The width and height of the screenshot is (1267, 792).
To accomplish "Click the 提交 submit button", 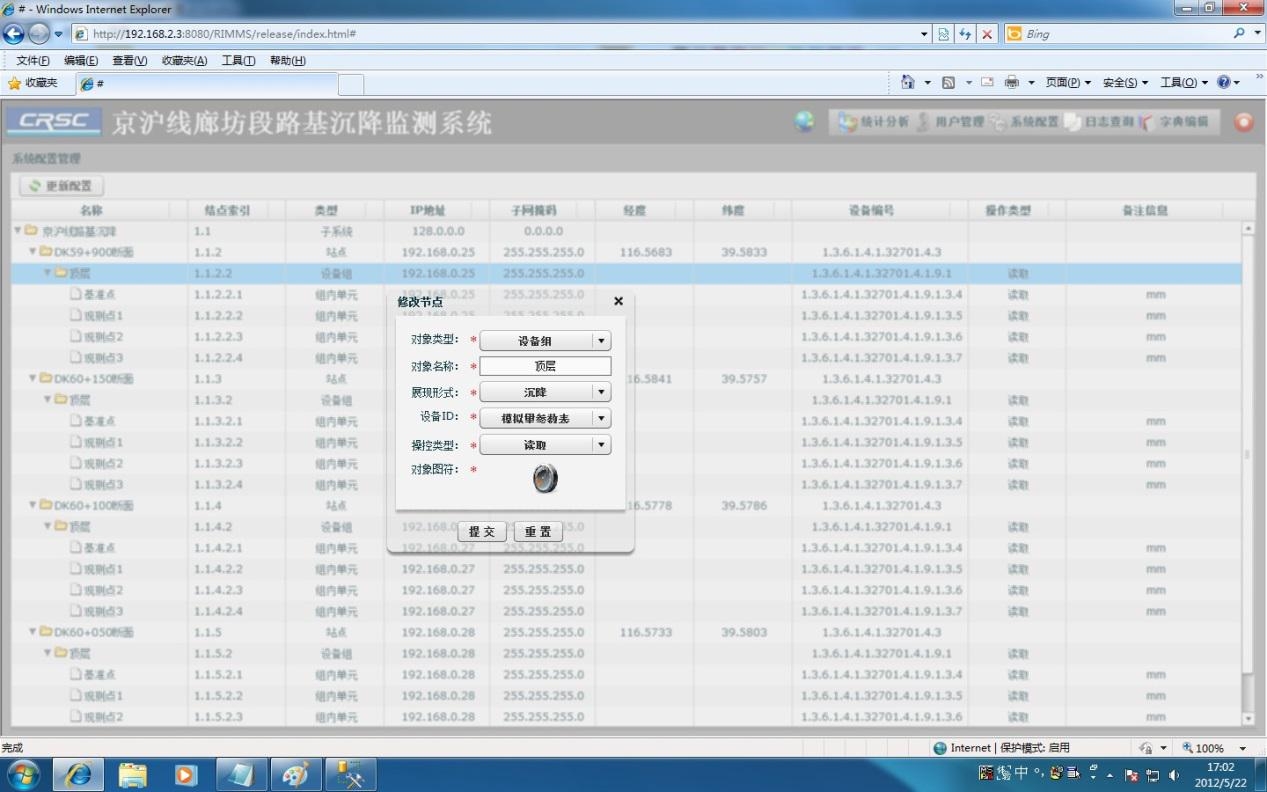I will pyautogui.click(x=482, y=532).
